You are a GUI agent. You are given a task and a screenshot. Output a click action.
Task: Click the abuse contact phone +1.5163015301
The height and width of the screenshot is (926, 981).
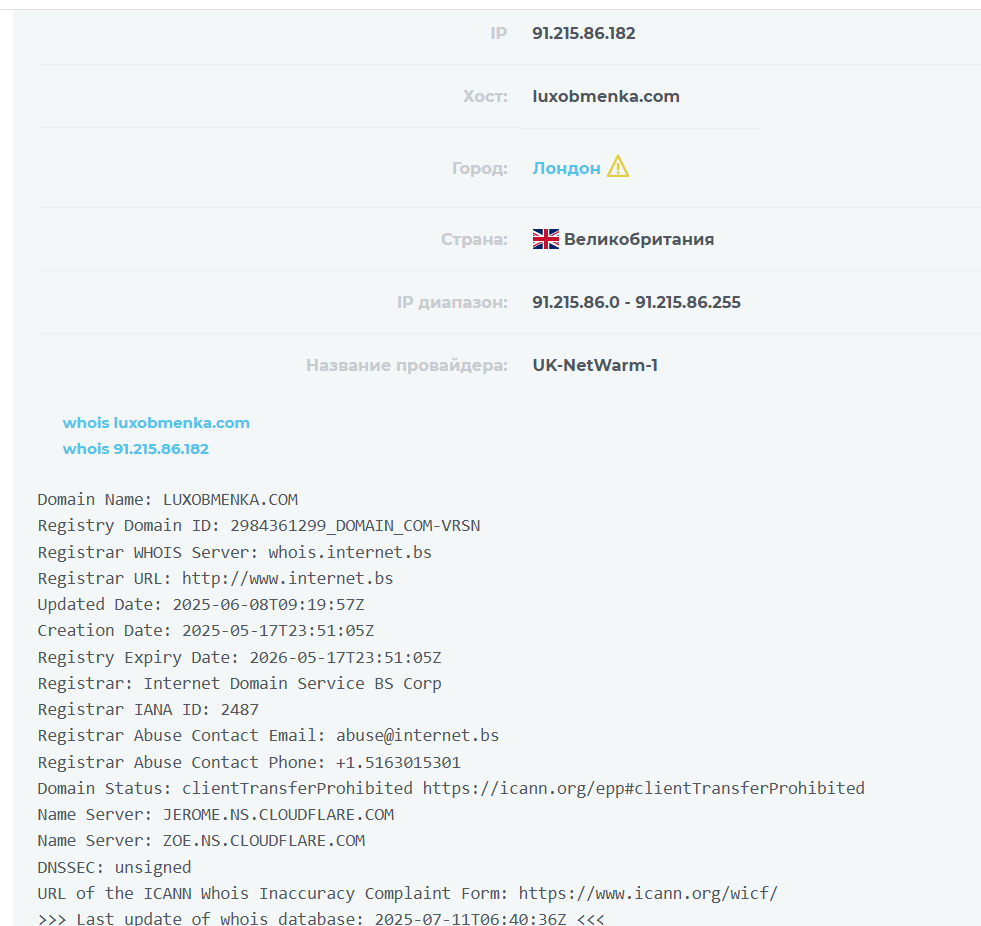tap(398, 763)
